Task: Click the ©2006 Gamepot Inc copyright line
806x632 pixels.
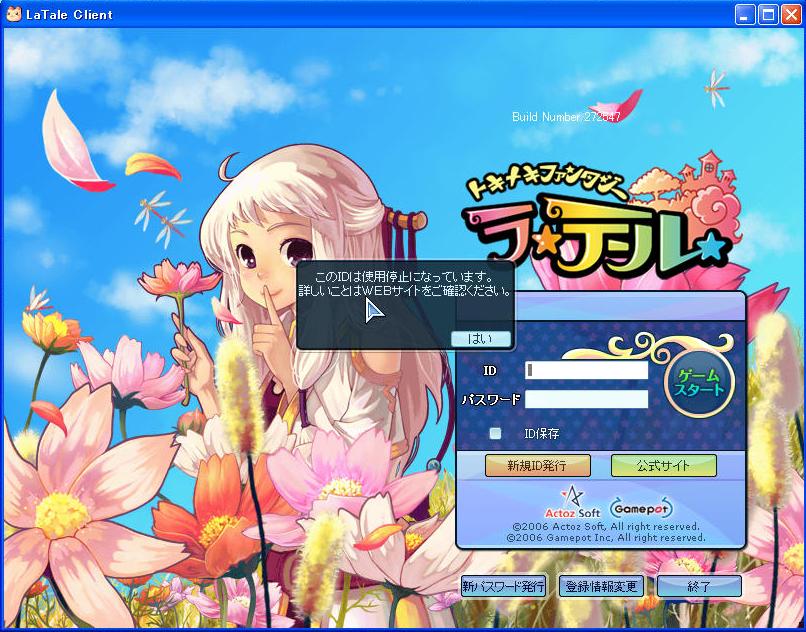Action: tap(606, 537)
